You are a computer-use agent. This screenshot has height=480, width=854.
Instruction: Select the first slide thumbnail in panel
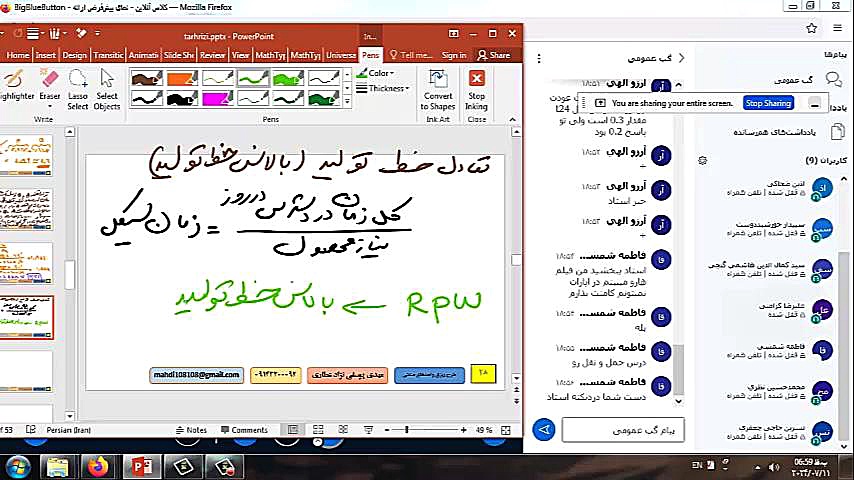[26, 156]
